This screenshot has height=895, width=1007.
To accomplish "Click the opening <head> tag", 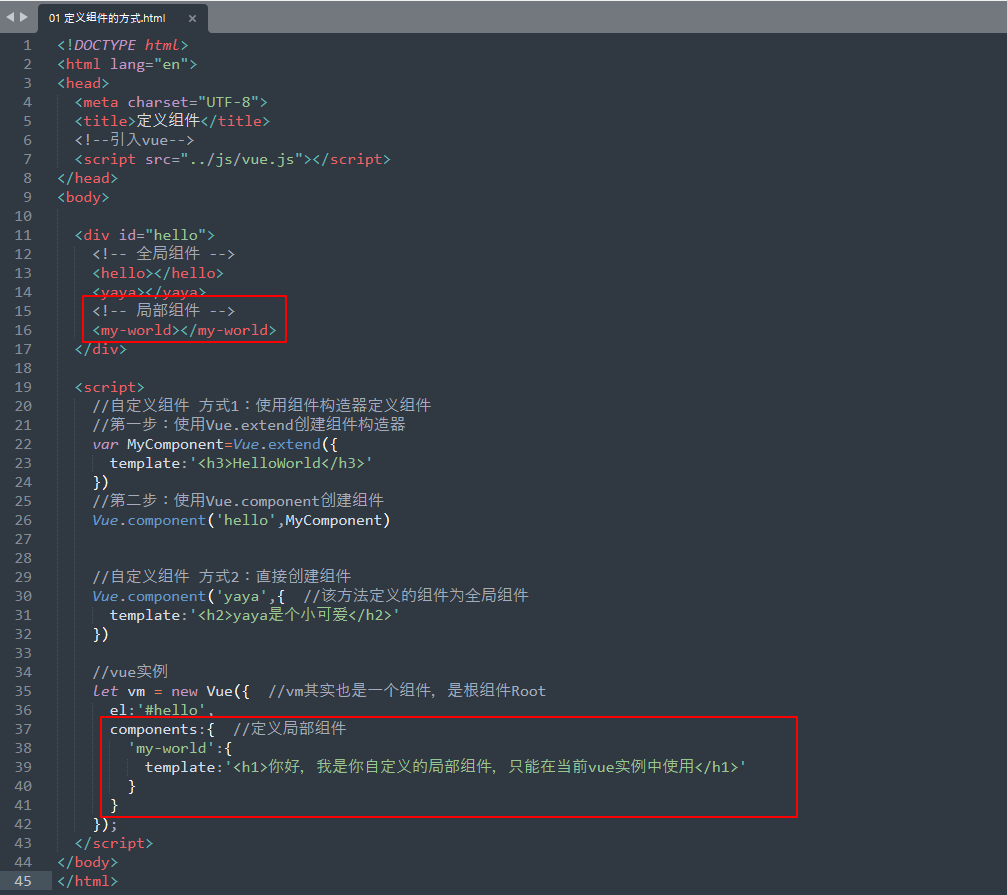I will coord(83,83).
